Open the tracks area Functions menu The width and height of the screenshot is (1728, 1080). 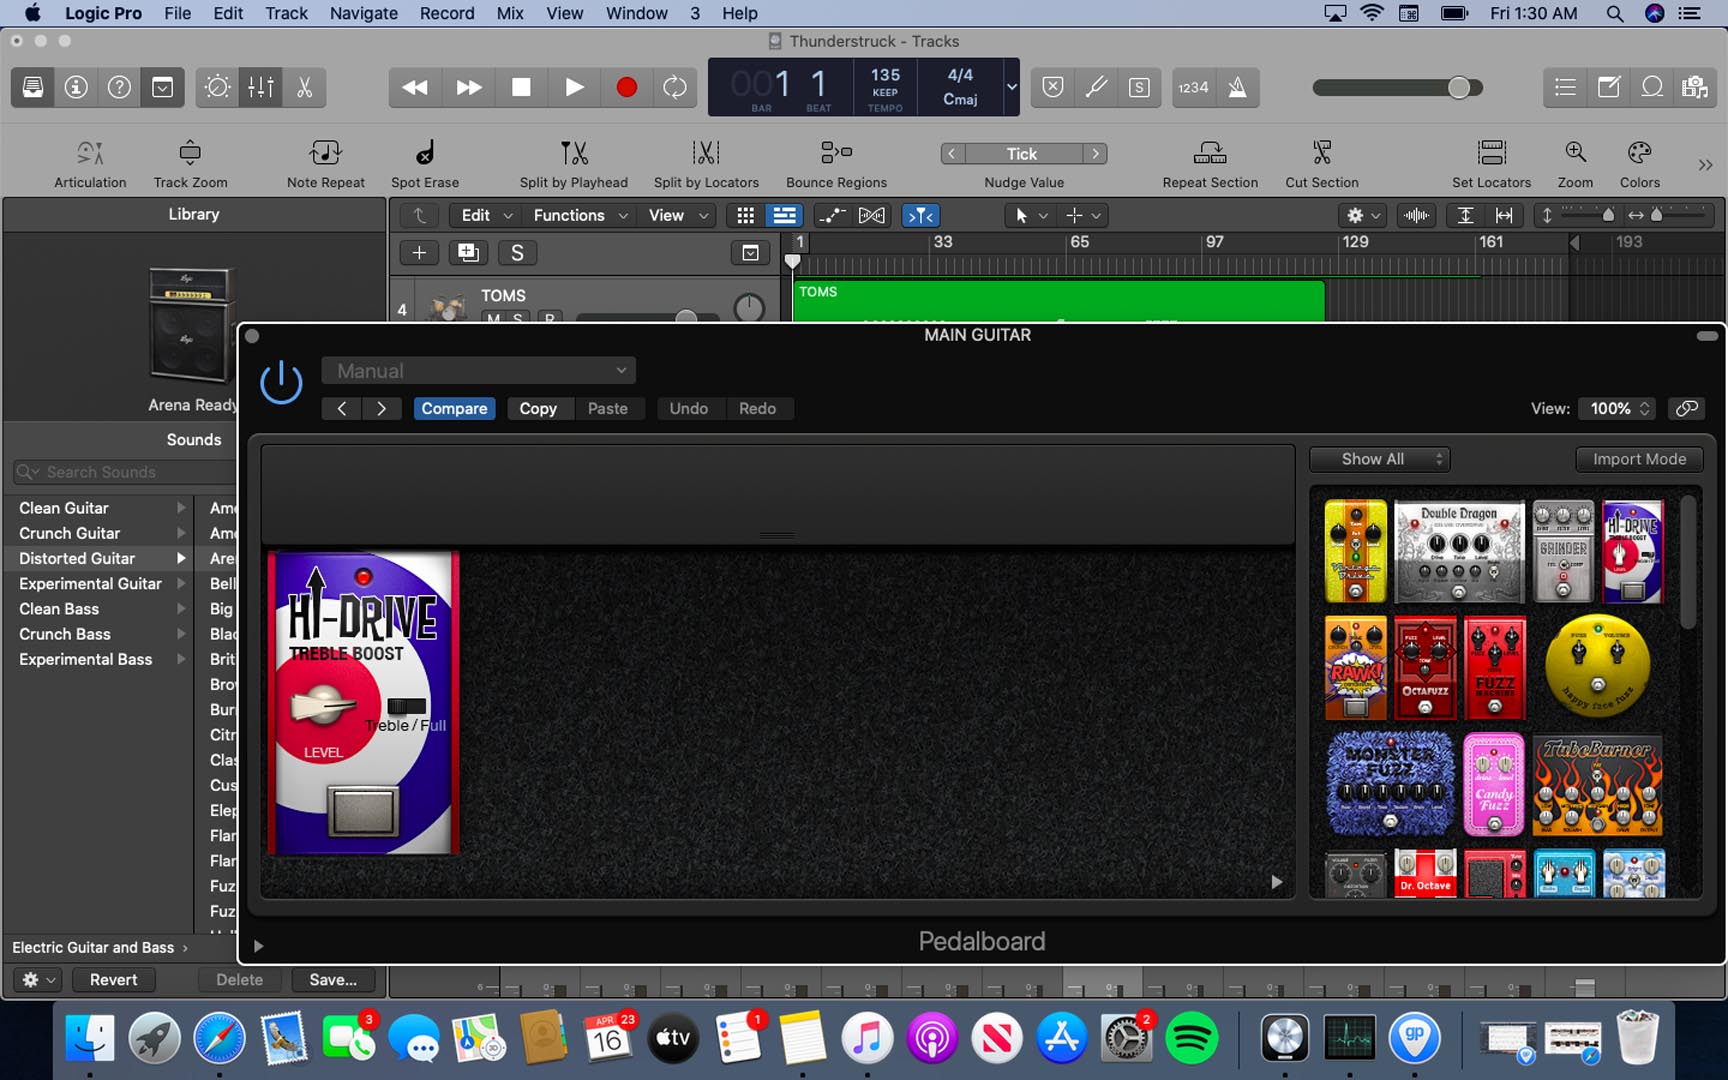click(x=580, y=215)
